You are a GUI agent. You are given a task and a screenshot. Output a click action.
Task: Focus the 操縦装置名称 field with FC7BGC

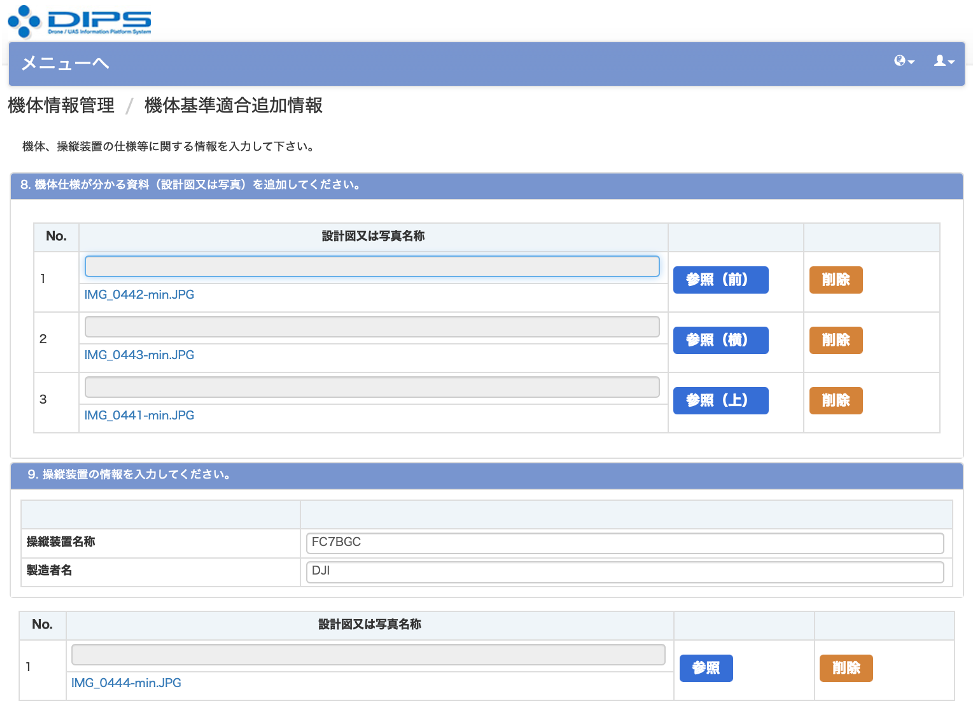point(624,543)
